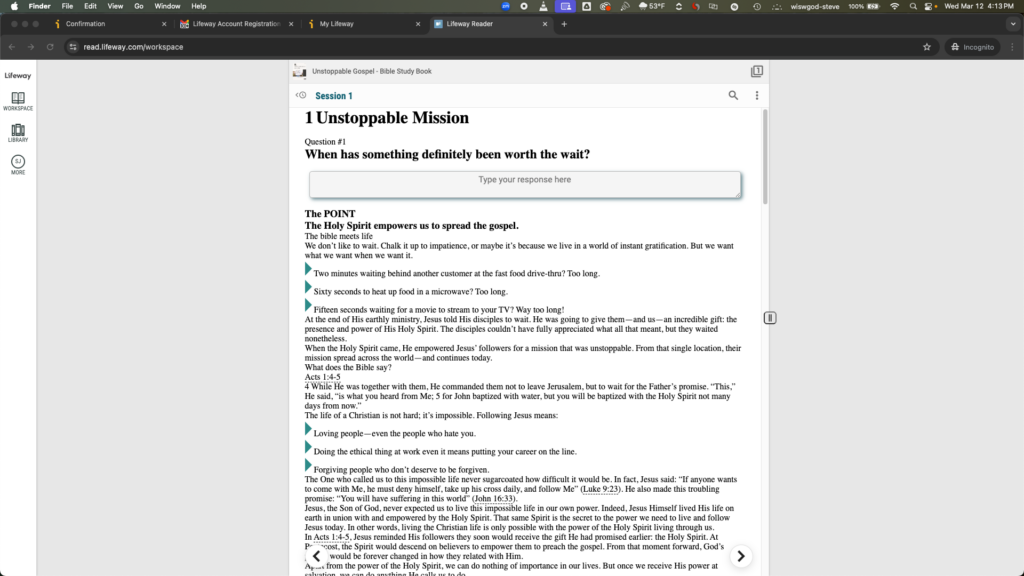This screenshot has width=1024, height=576.
Task: Toggle the split panel layout icon in the reader header
Action: click(757, 71)
